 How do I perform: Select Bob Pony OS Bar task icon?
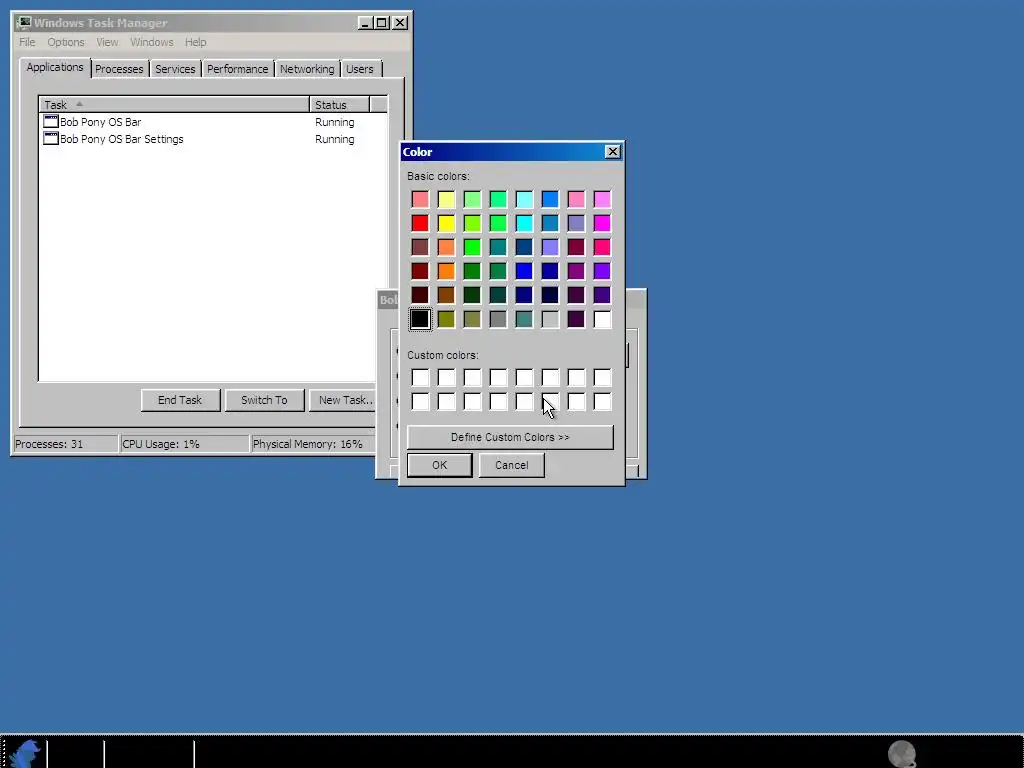[x=51, y=121]
